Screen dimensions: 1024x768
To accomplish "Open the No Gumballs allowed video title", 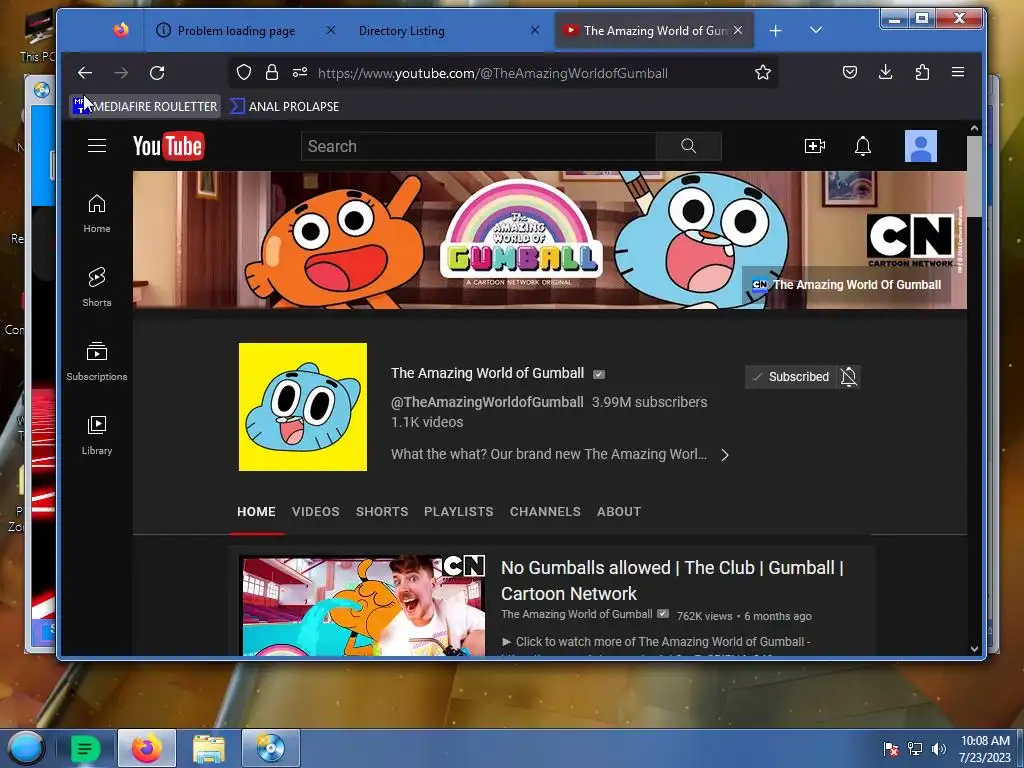I will [672, 581].
